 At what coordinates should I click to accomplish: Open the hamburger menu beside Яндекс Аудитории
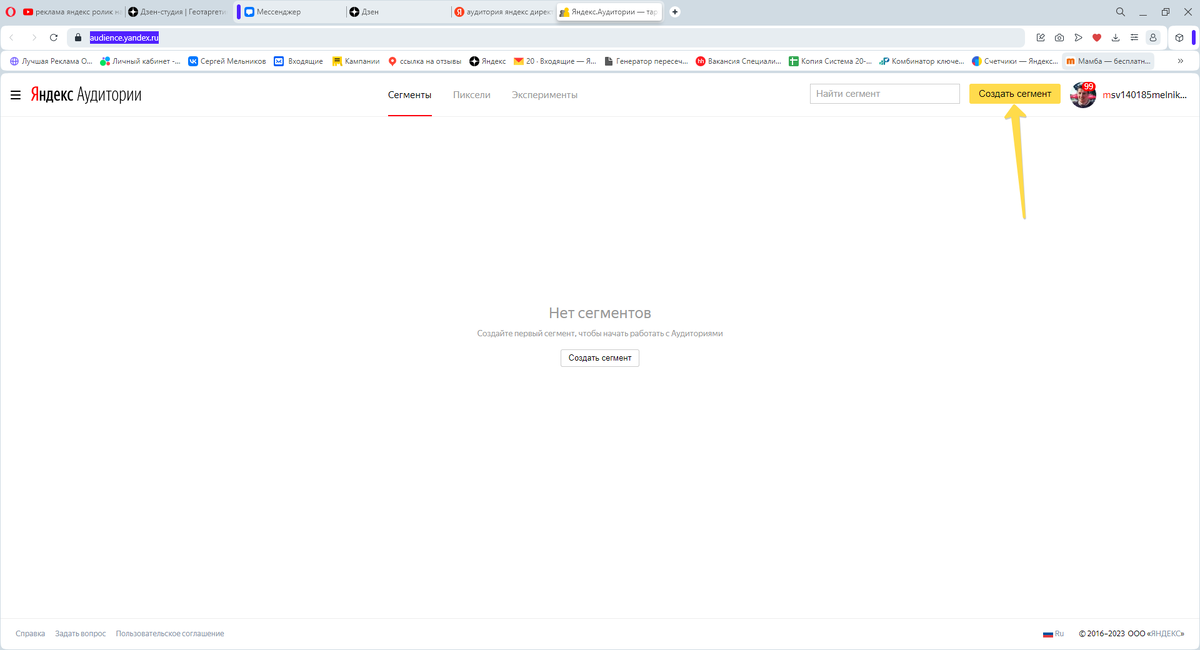click(x=15, y=95)
